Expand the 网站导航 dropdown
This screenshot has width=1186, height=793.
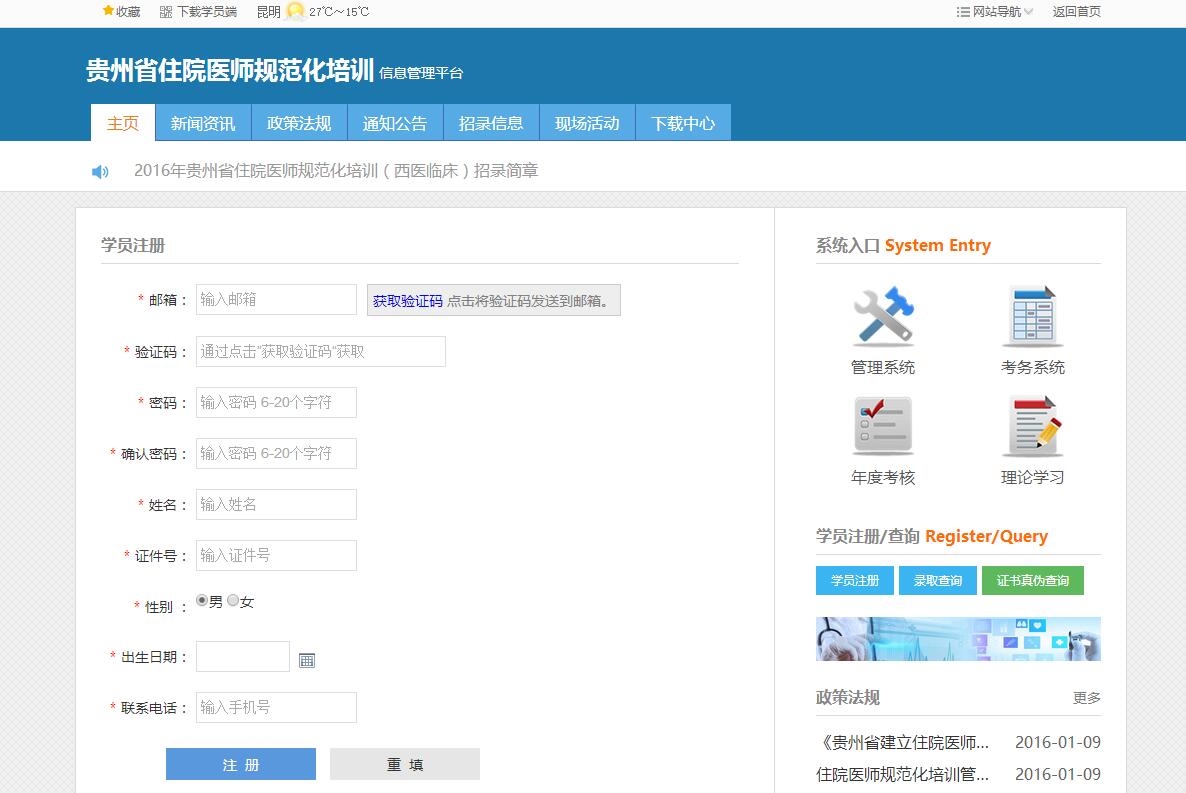click(995, 12)
